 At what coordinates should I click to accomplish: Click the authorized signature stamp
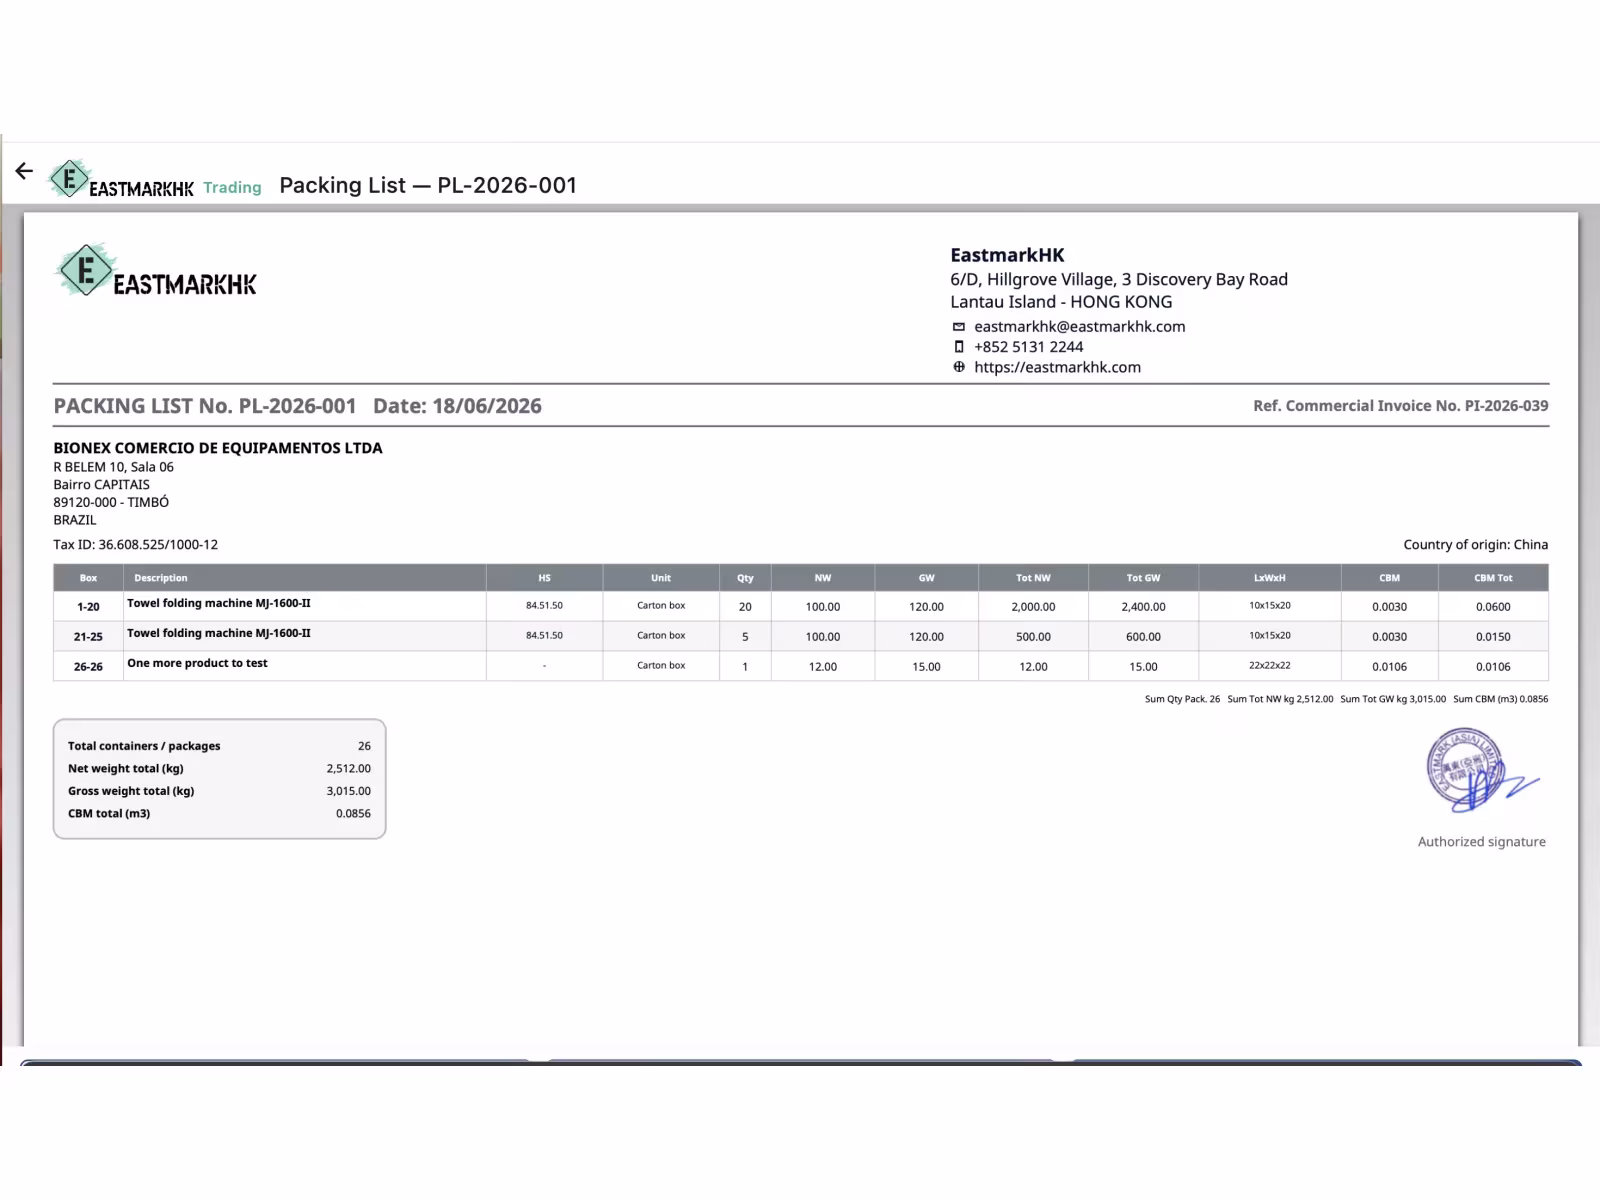(1481, 770)
